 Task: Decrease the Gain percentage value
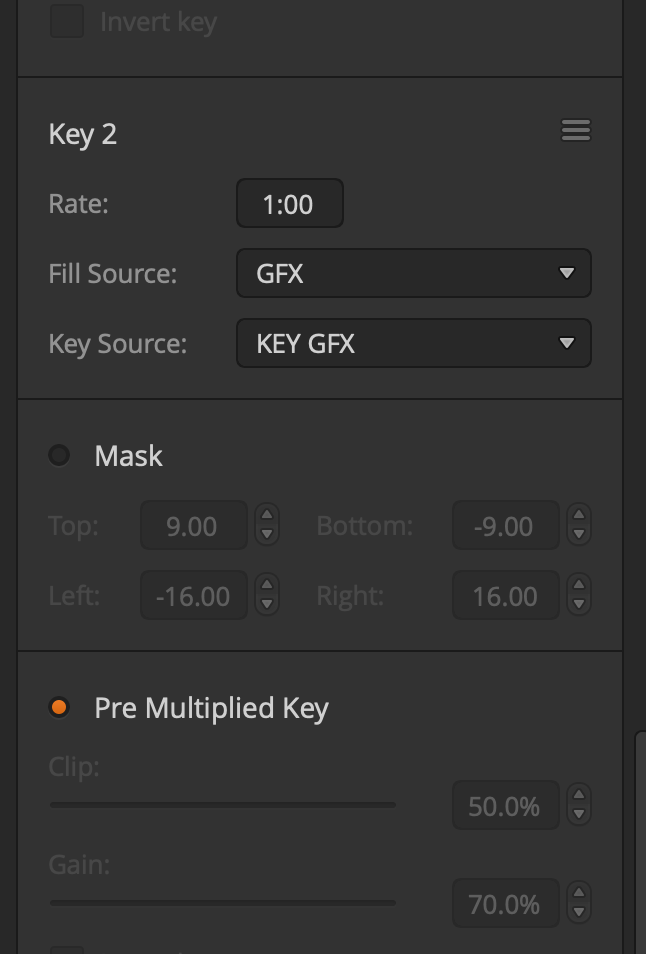tap(579, 913)
